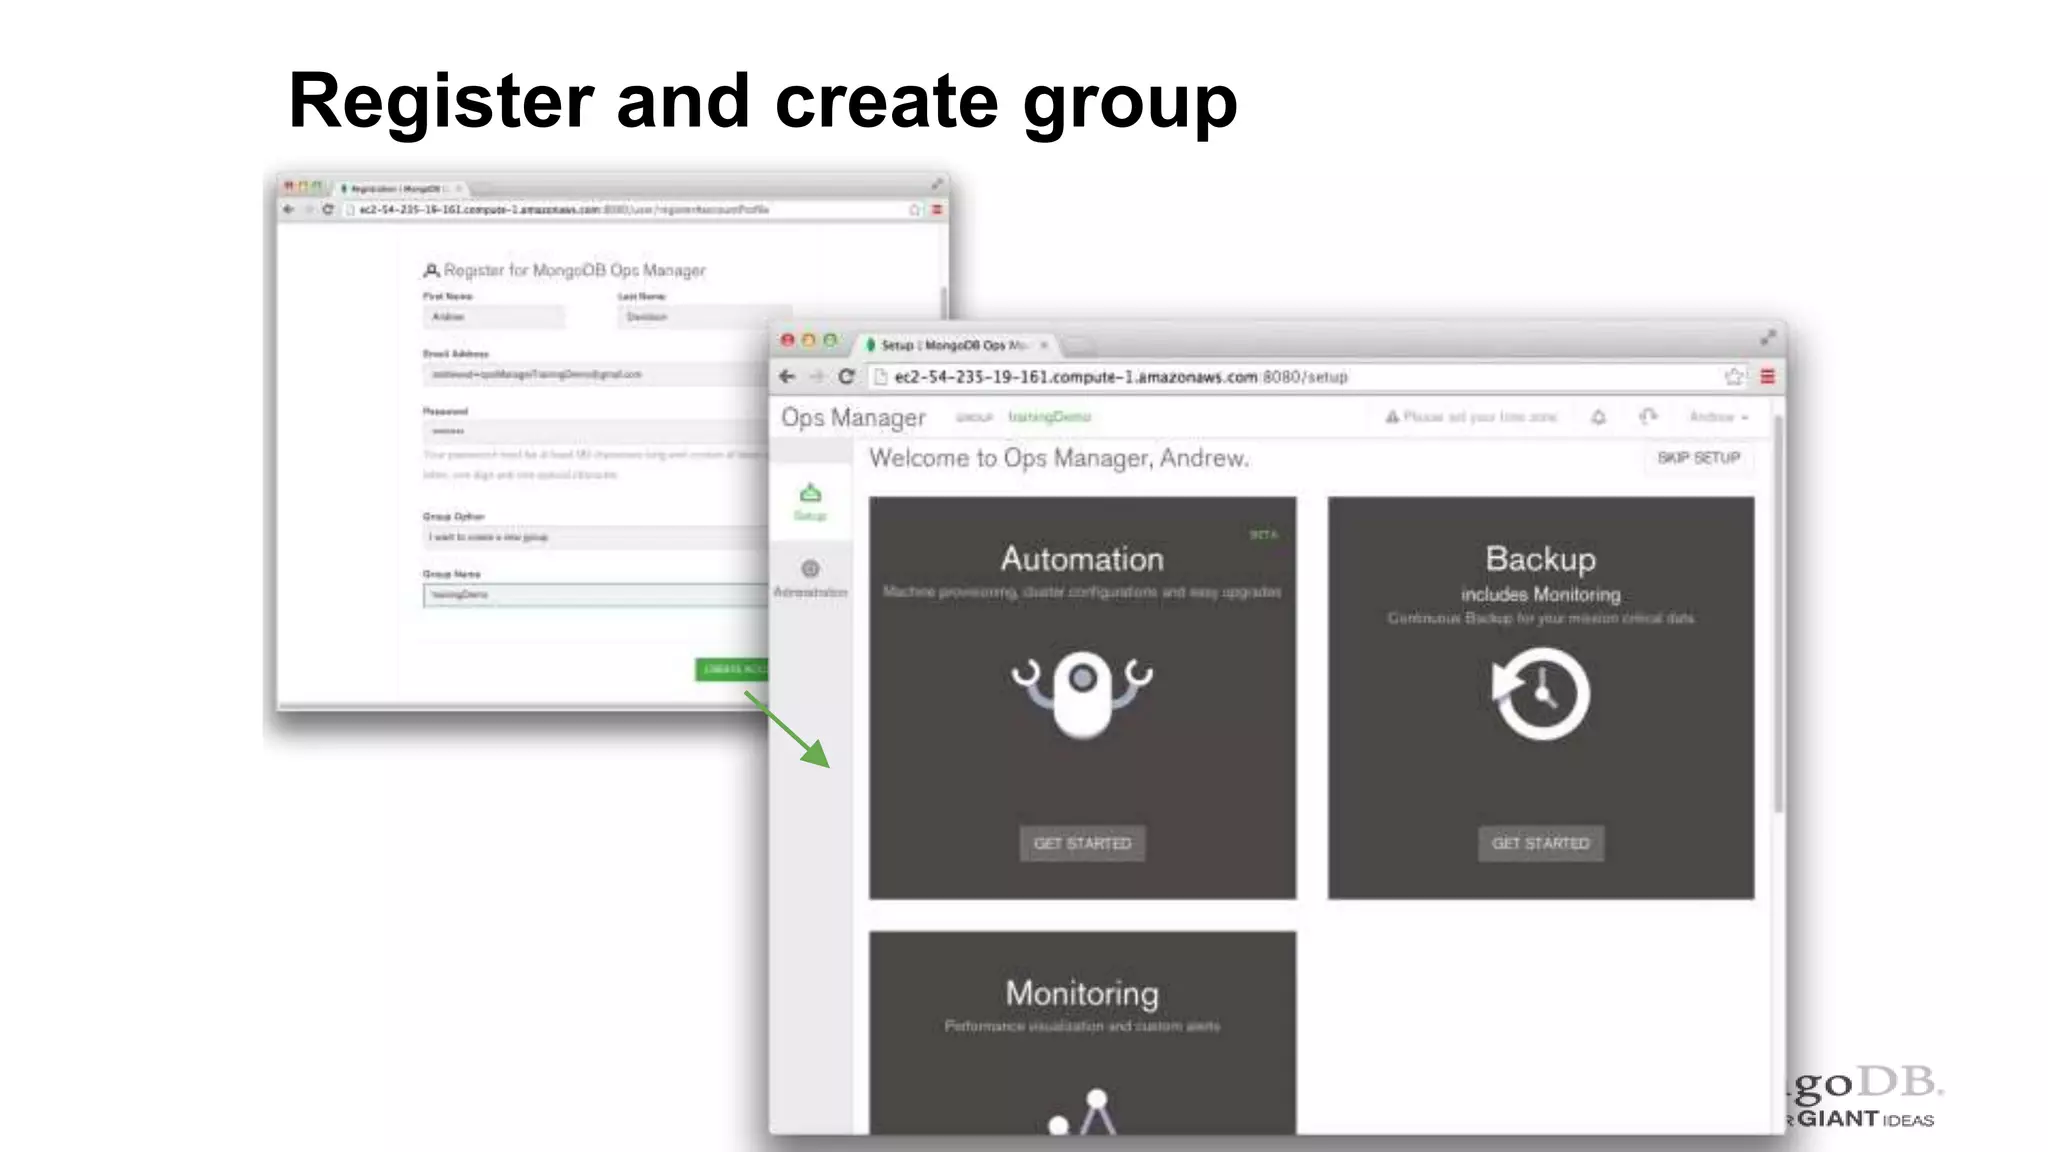Reload the page in Registration window
Image resolution: width=2048 pixels, height=1152 pixels.
pos(327,209)
